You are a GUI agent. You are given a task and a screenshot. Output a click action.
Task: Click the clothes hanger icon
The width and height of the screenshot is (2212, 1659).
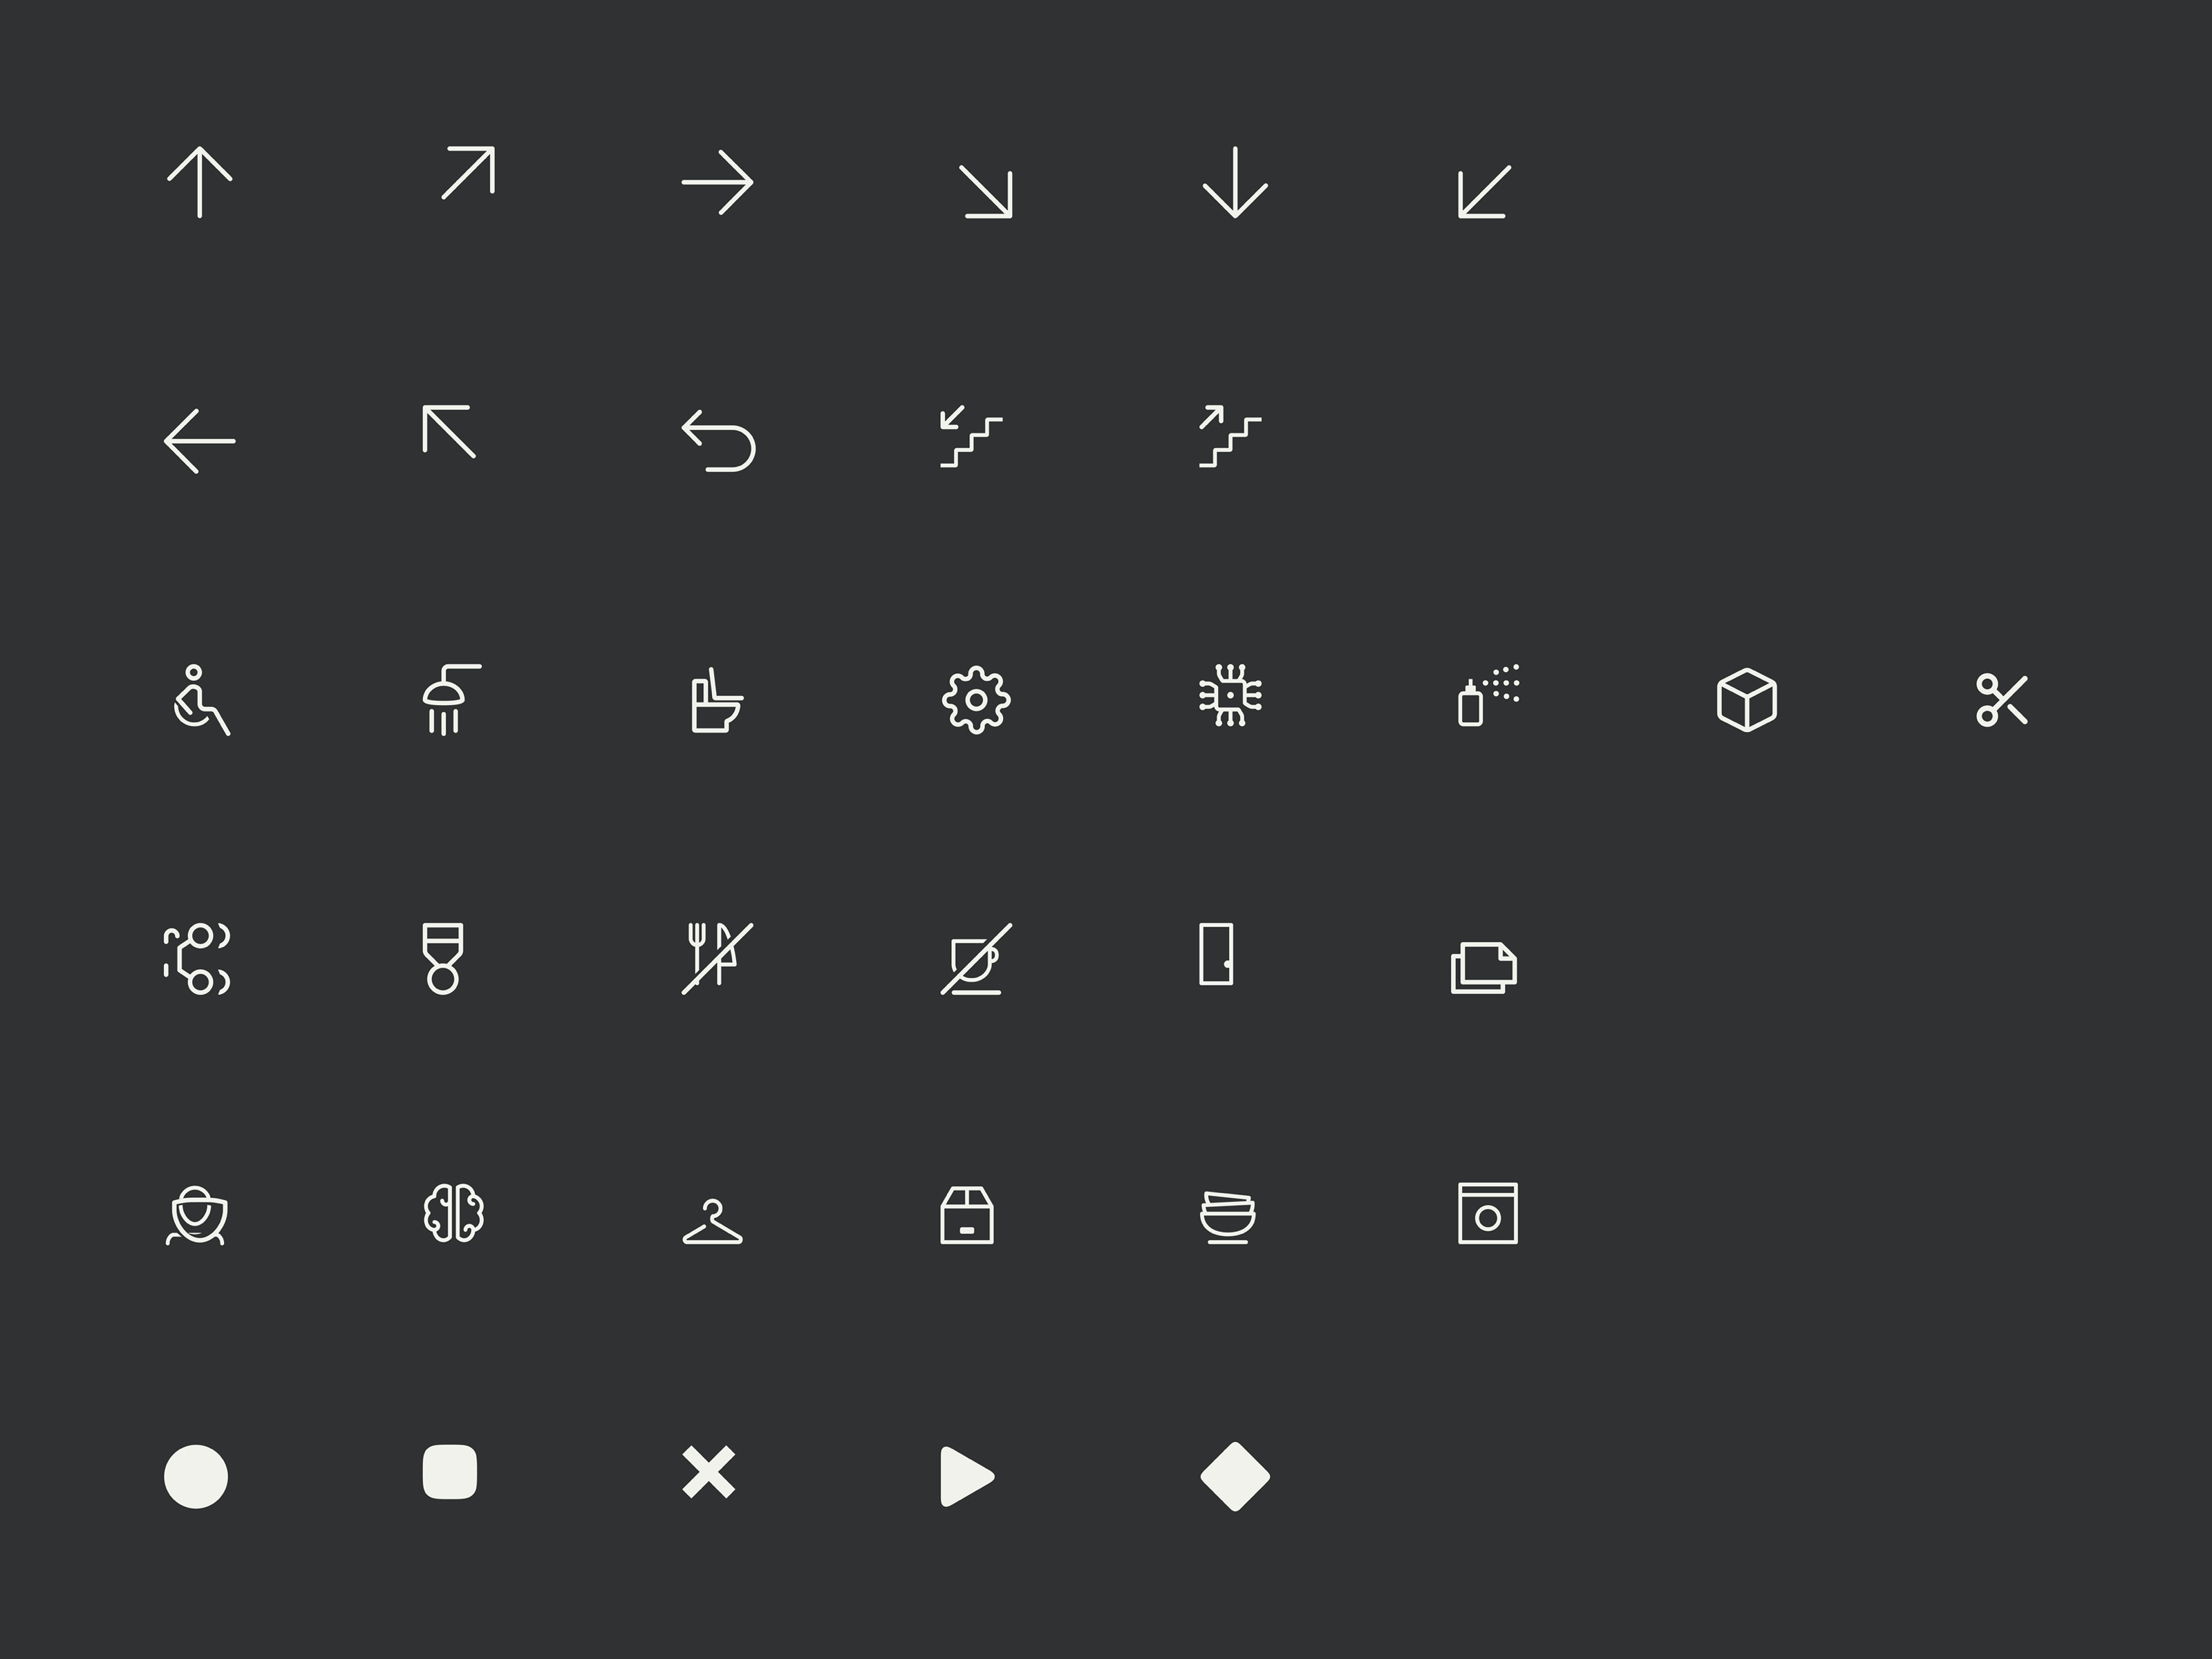[712, 1221]
